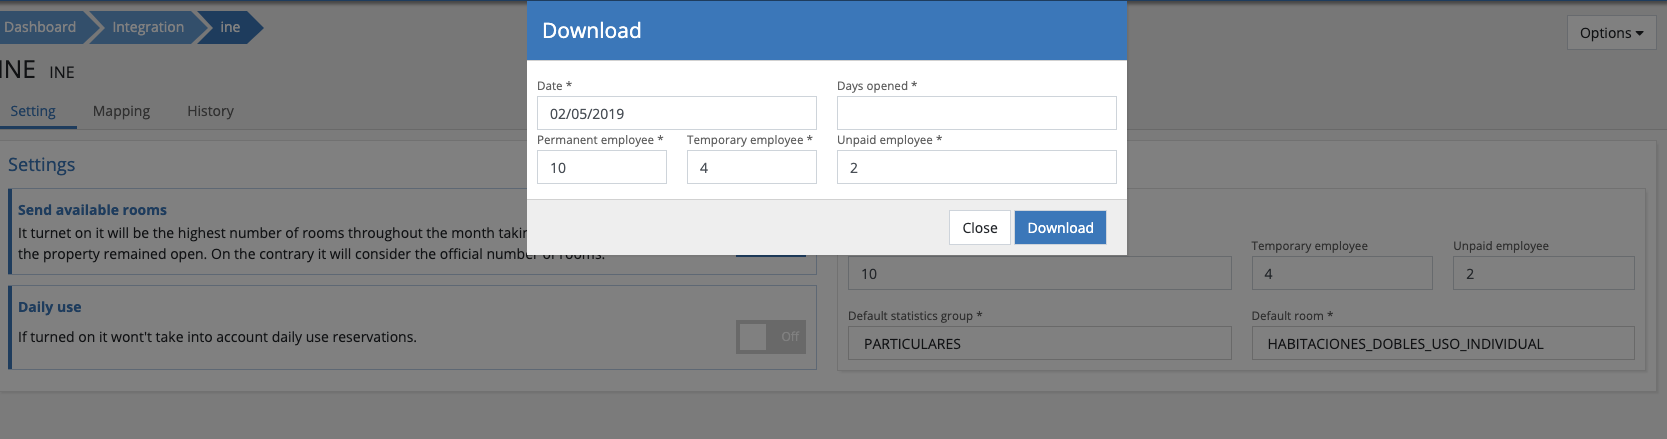Open the Mapping tab
Image resolution: width=1667 pixels, height=439 pixels.
coord(121,111)
